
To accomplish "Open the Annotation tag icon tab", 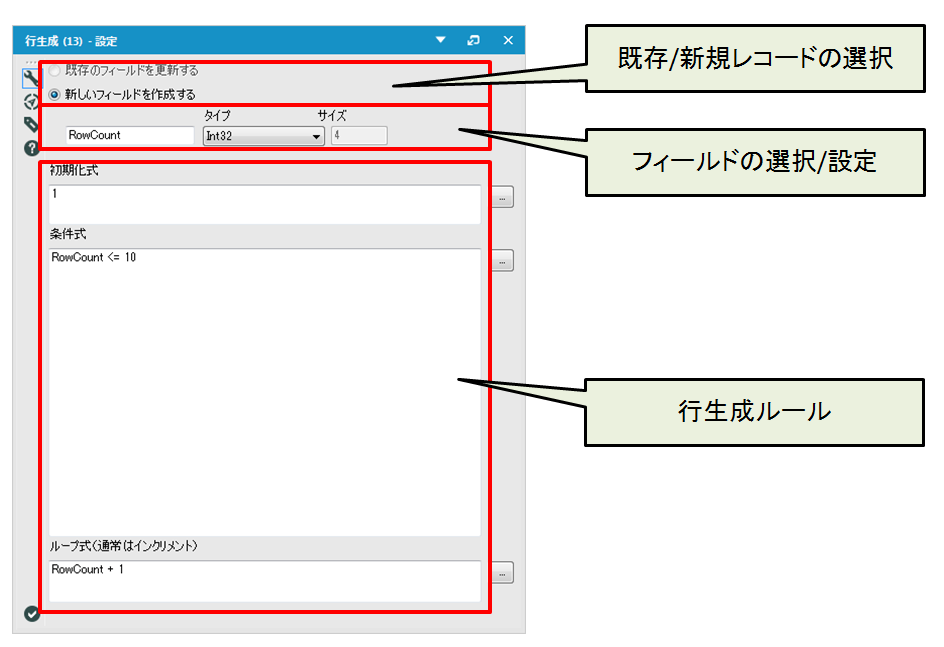I will [x=31, y=124].
